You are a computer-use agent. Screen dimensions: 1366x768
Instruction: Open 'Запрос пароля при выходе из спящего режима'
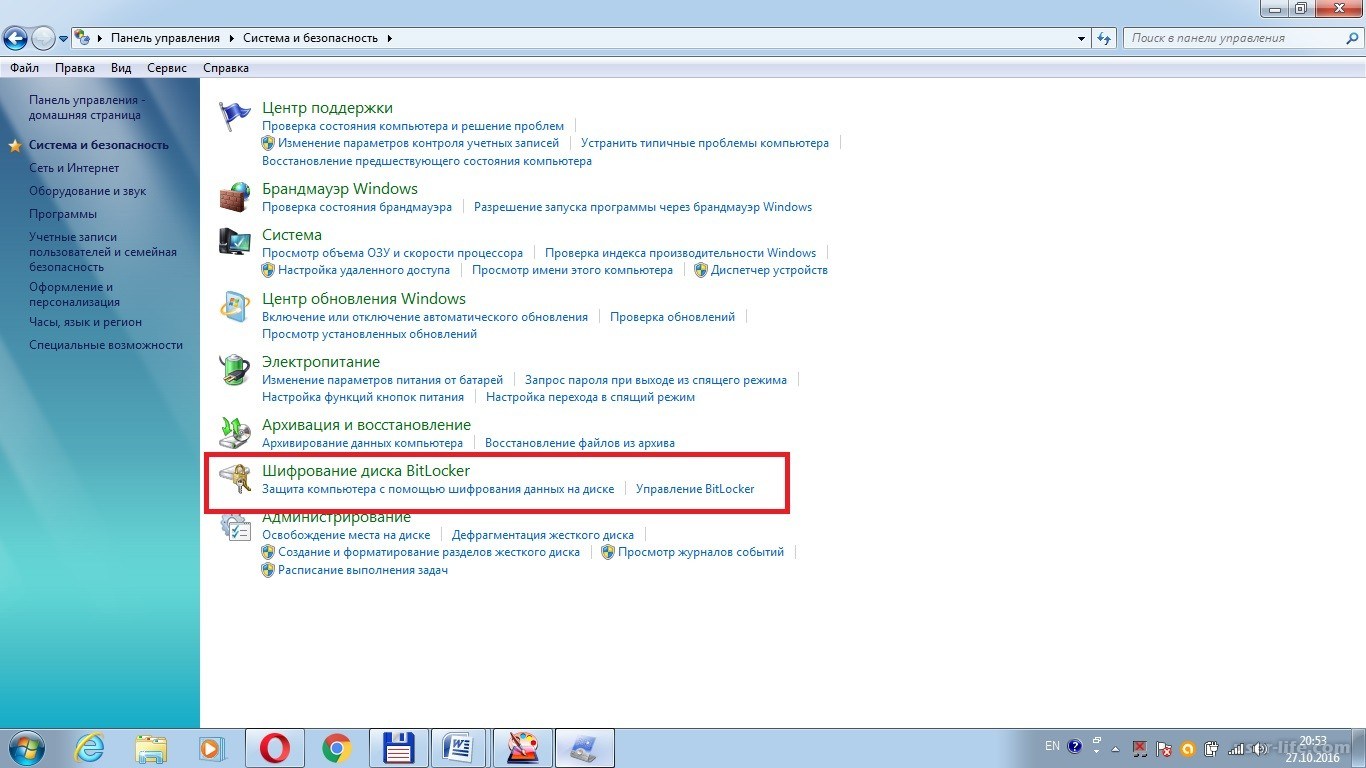tap(656, 380)
